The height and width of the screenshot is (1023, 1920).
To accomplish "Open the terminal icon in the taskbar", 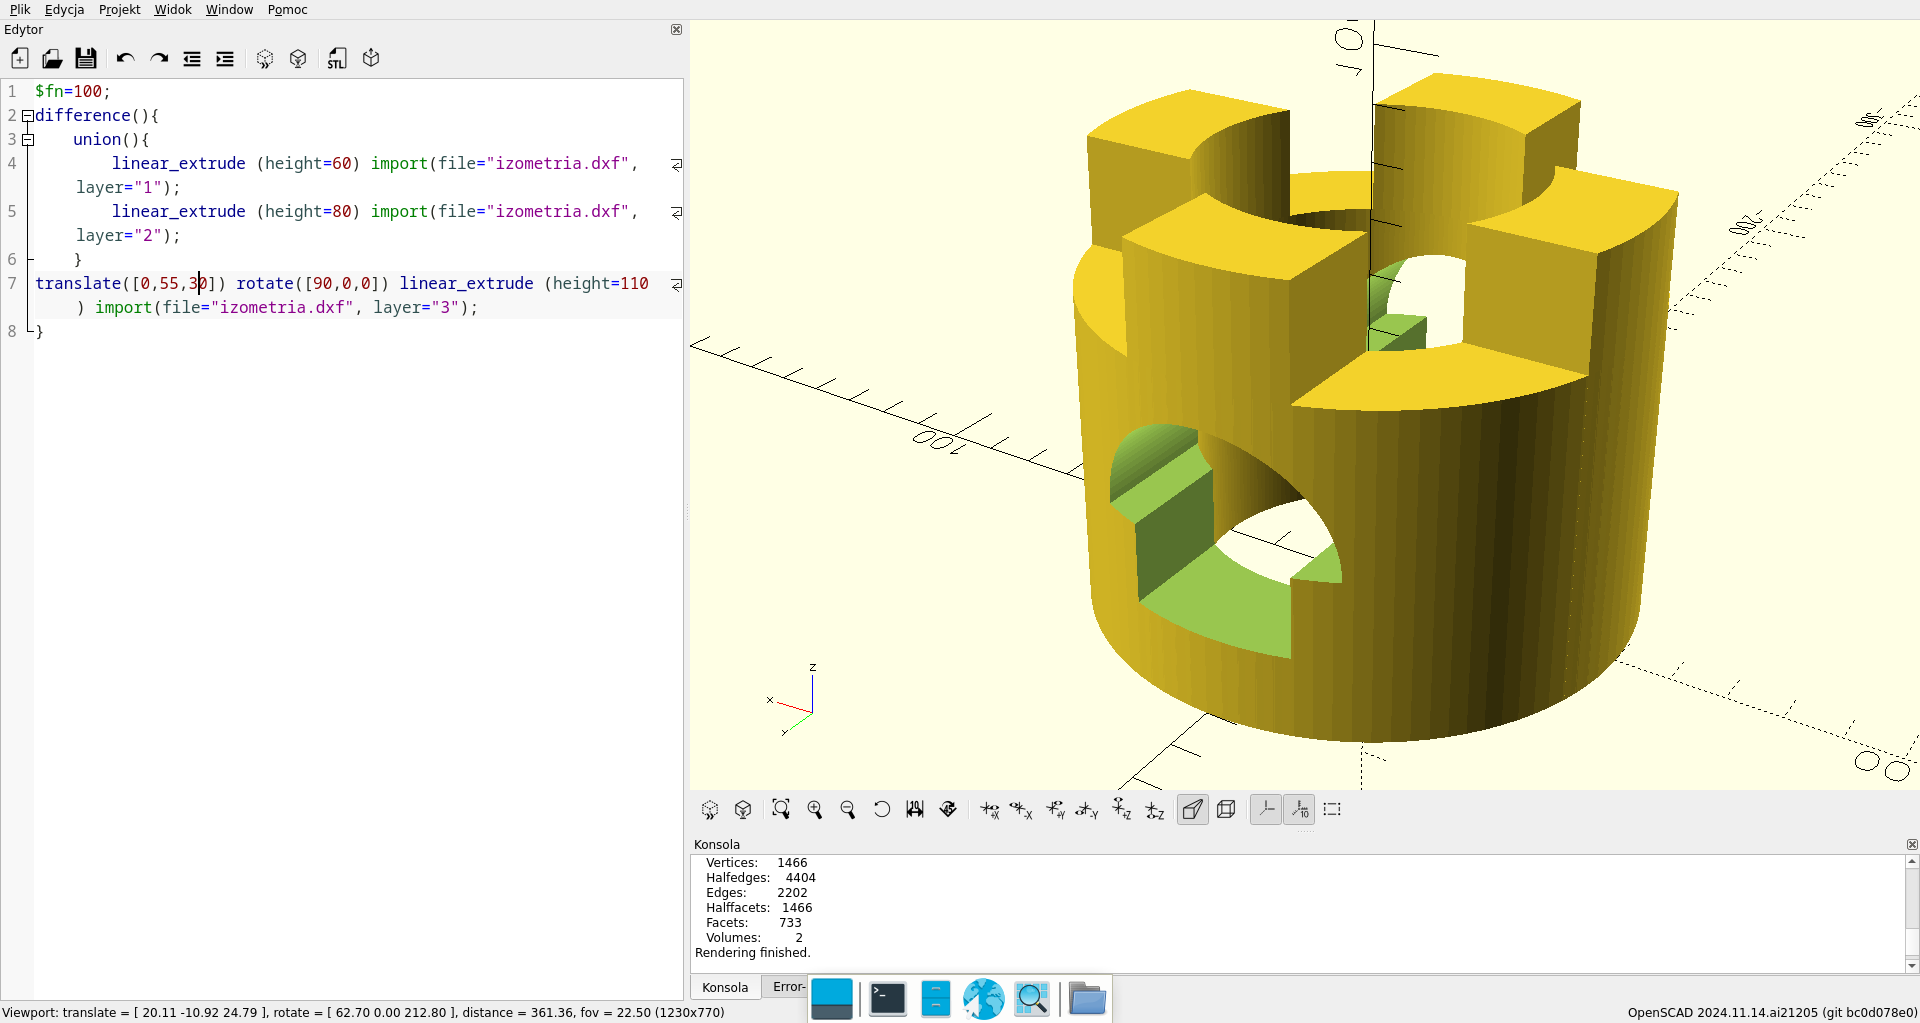I will 888,999.
